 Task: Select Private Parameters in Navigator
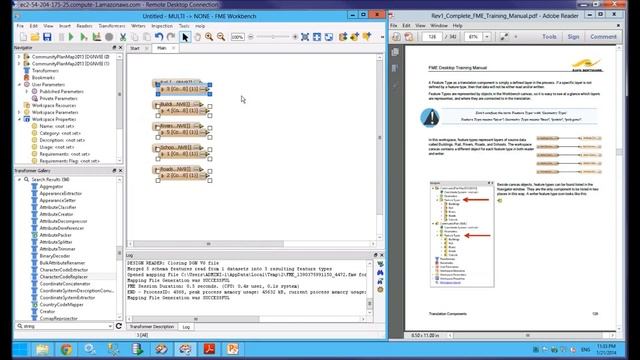[x=58, y=98]
